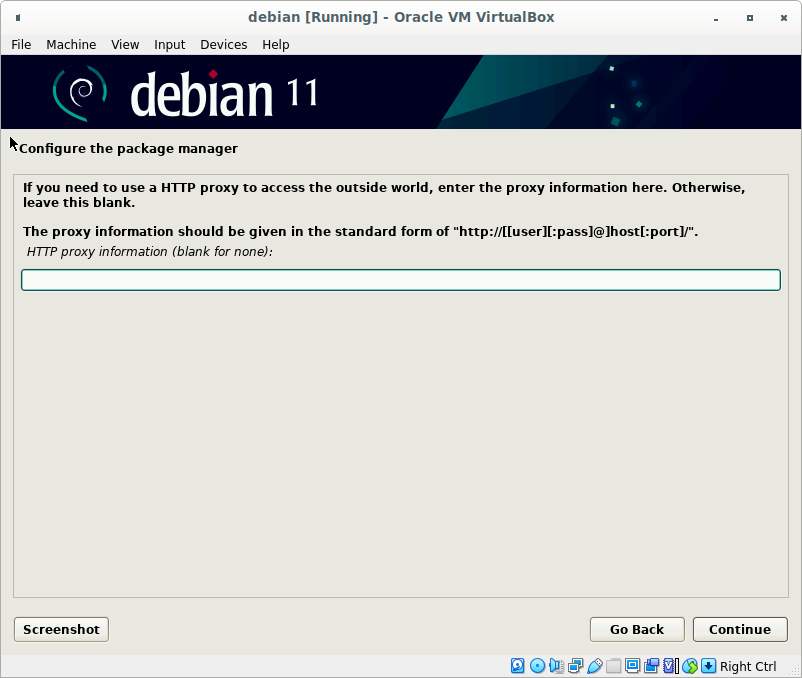This screenshot has width=802, height=678.
Task: Open the File menu
Action: (21, 44)
